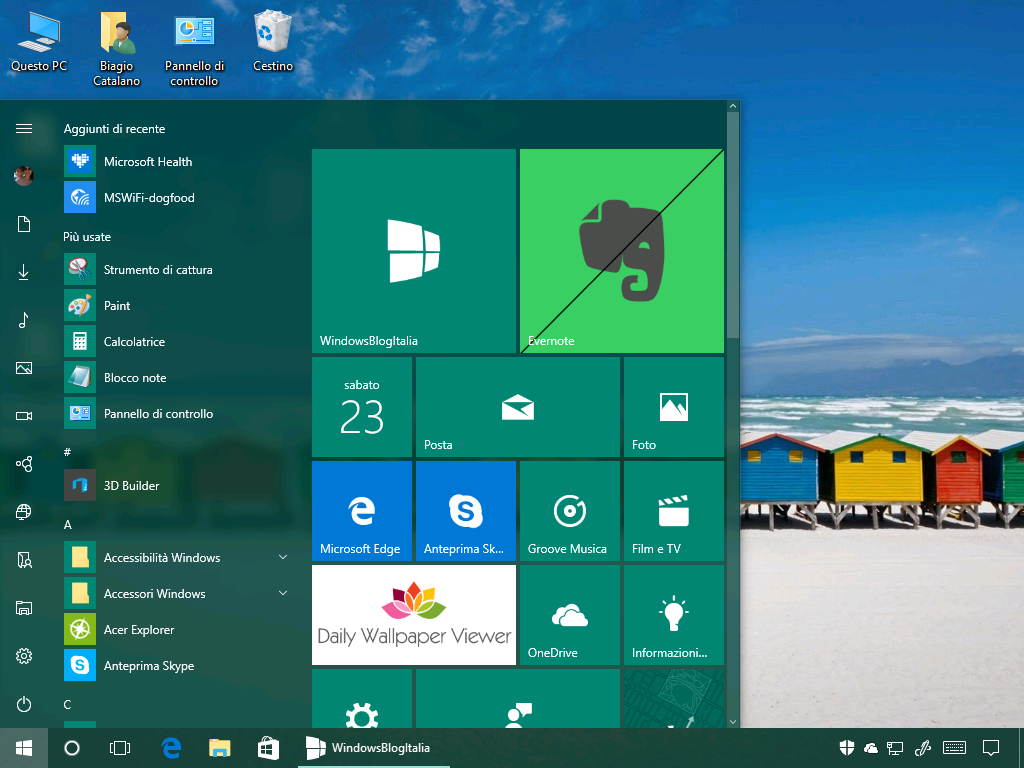Screen dimensions: 1024x768
Task: Click Start menu scrollbar up arrow
Action: pyautogui.click(x=733, y=106)
